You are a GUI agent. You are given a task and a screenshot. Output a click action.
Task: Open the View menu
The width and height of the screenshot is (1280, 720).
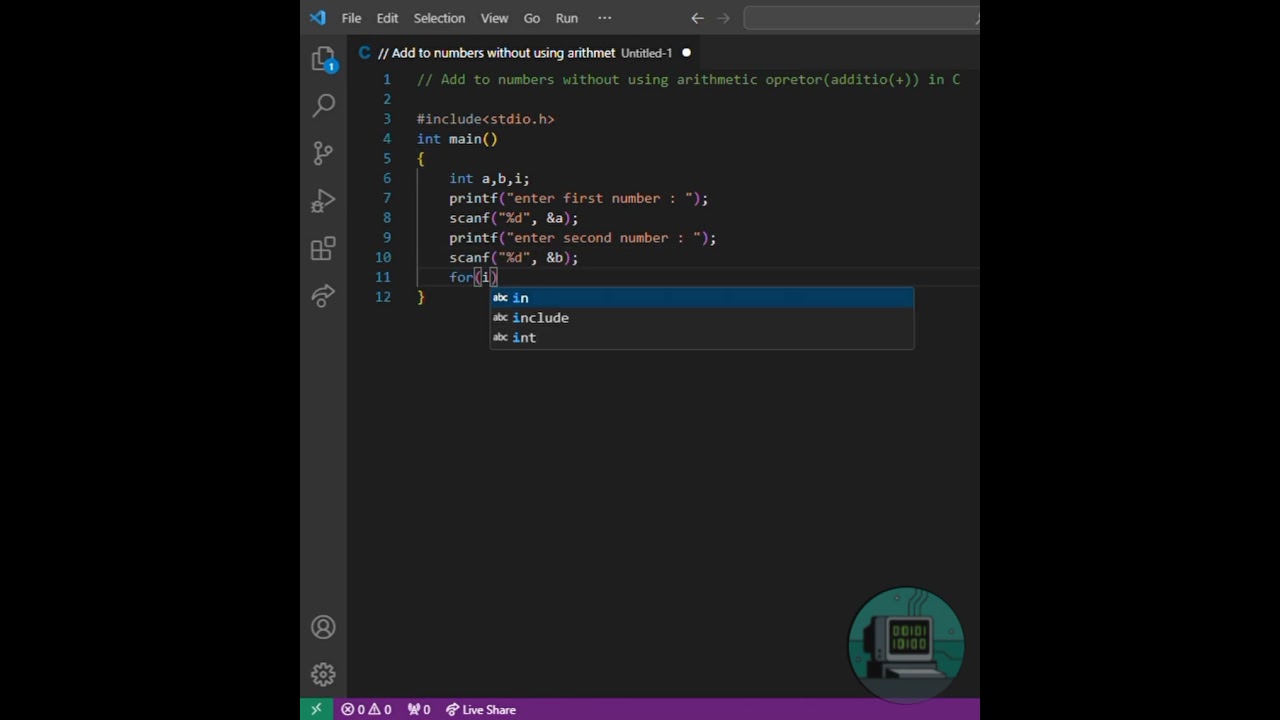coord(494,18)
